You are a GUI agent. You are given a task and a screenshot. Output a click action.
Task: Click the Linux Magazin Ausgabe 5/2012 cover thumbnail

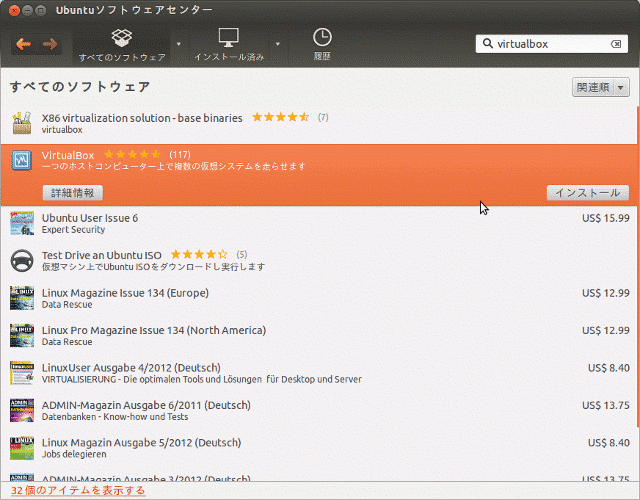22,448
